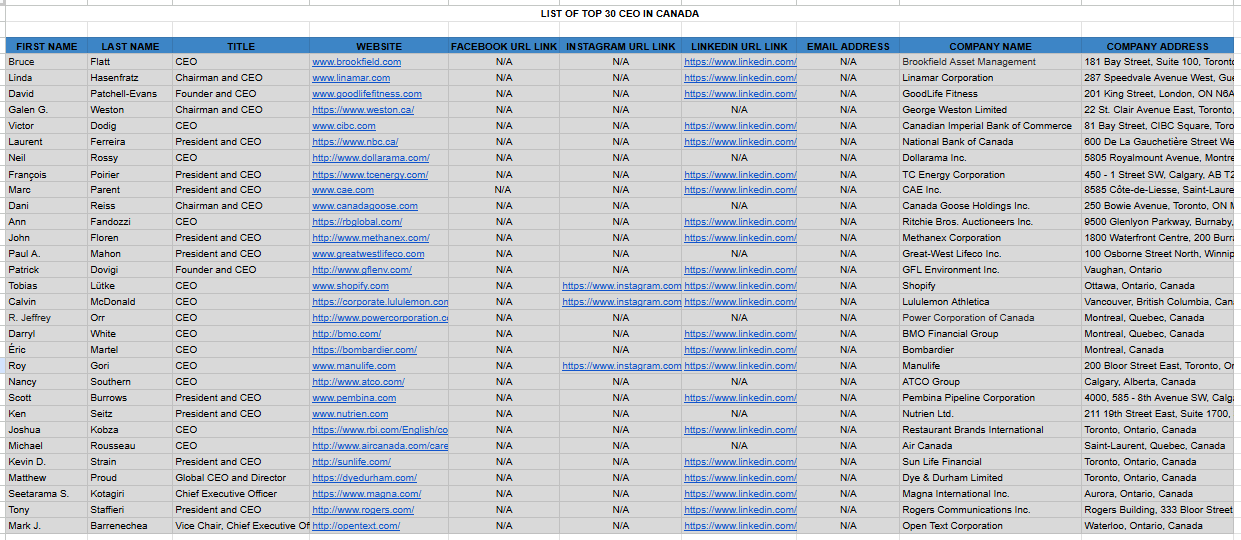Open the www.nutrien.com link
The height and width of the screenshot is (540, 1241).
350,414
